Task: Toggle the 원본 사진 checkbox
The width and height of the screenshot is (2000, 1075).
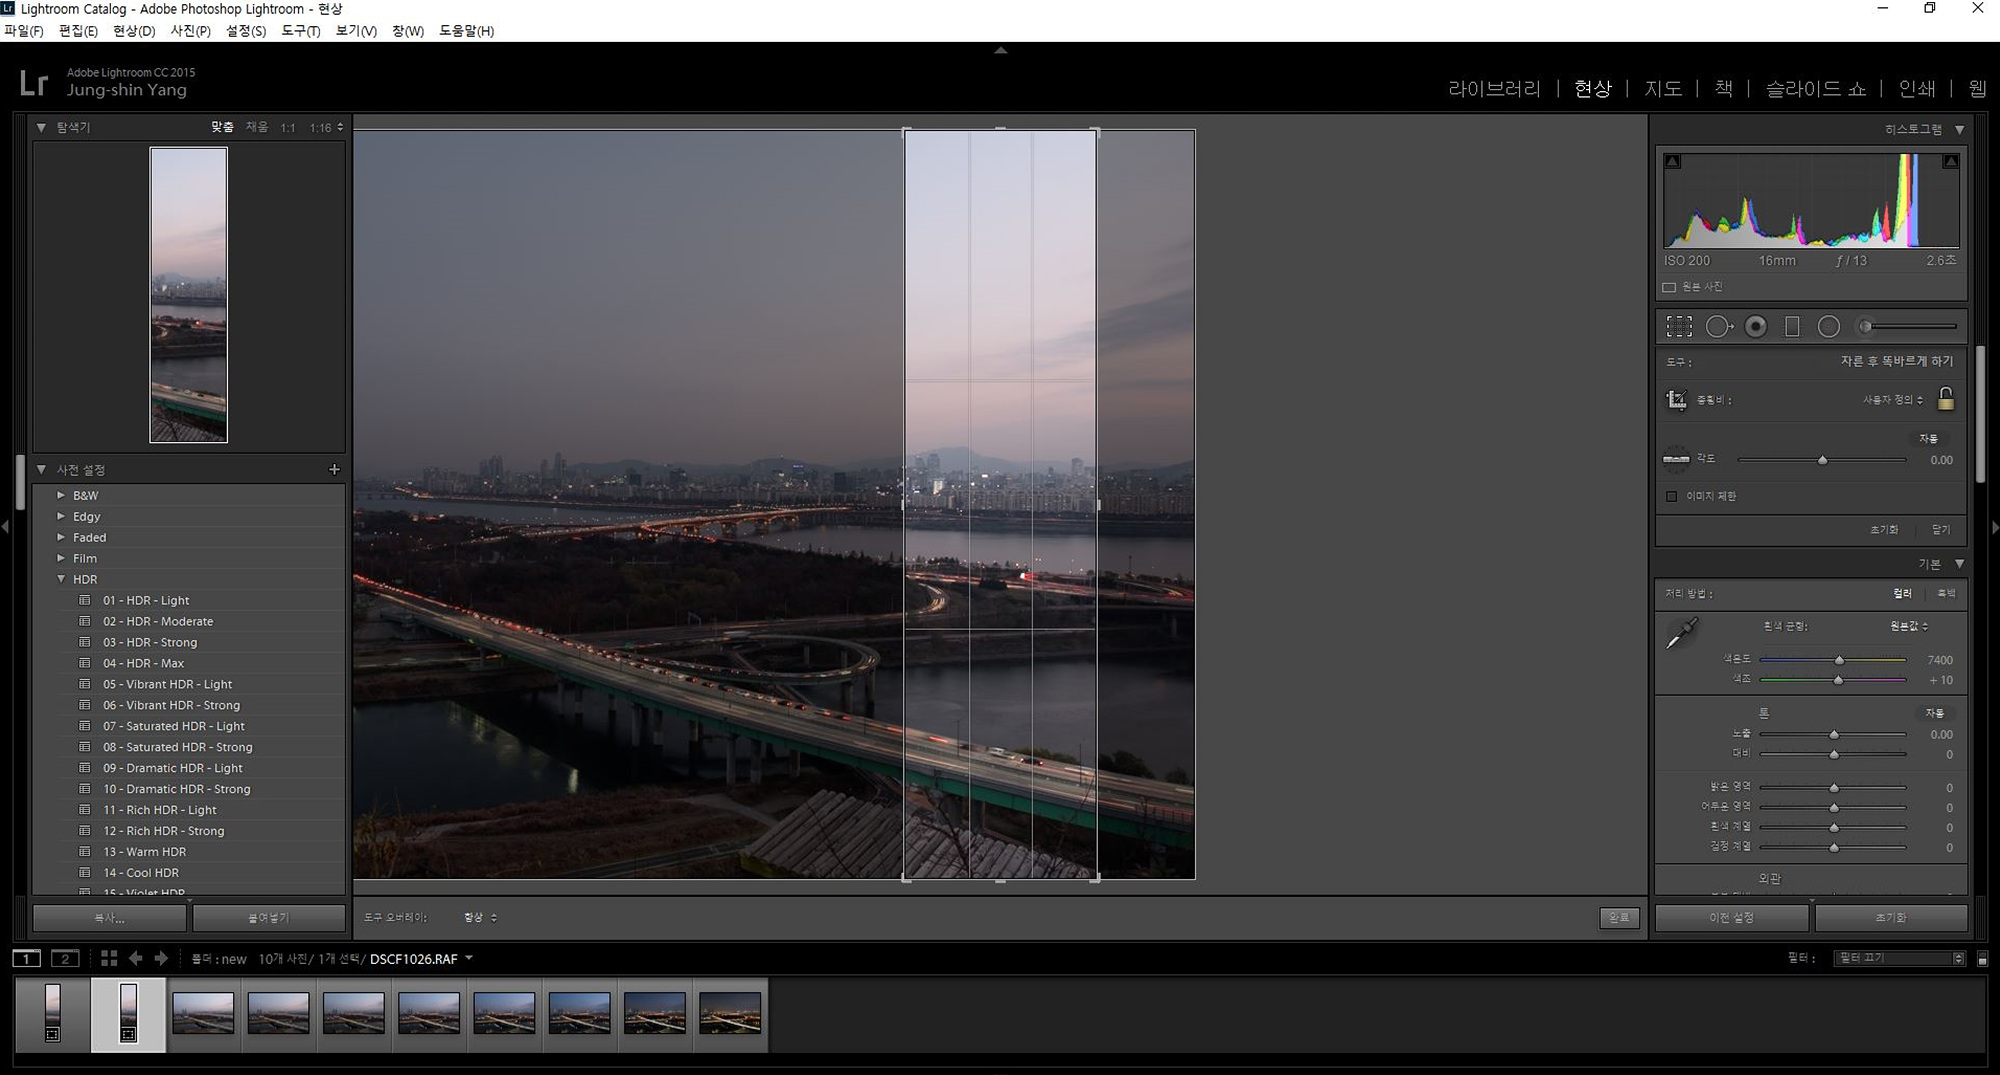Action: coord(1669,287)
